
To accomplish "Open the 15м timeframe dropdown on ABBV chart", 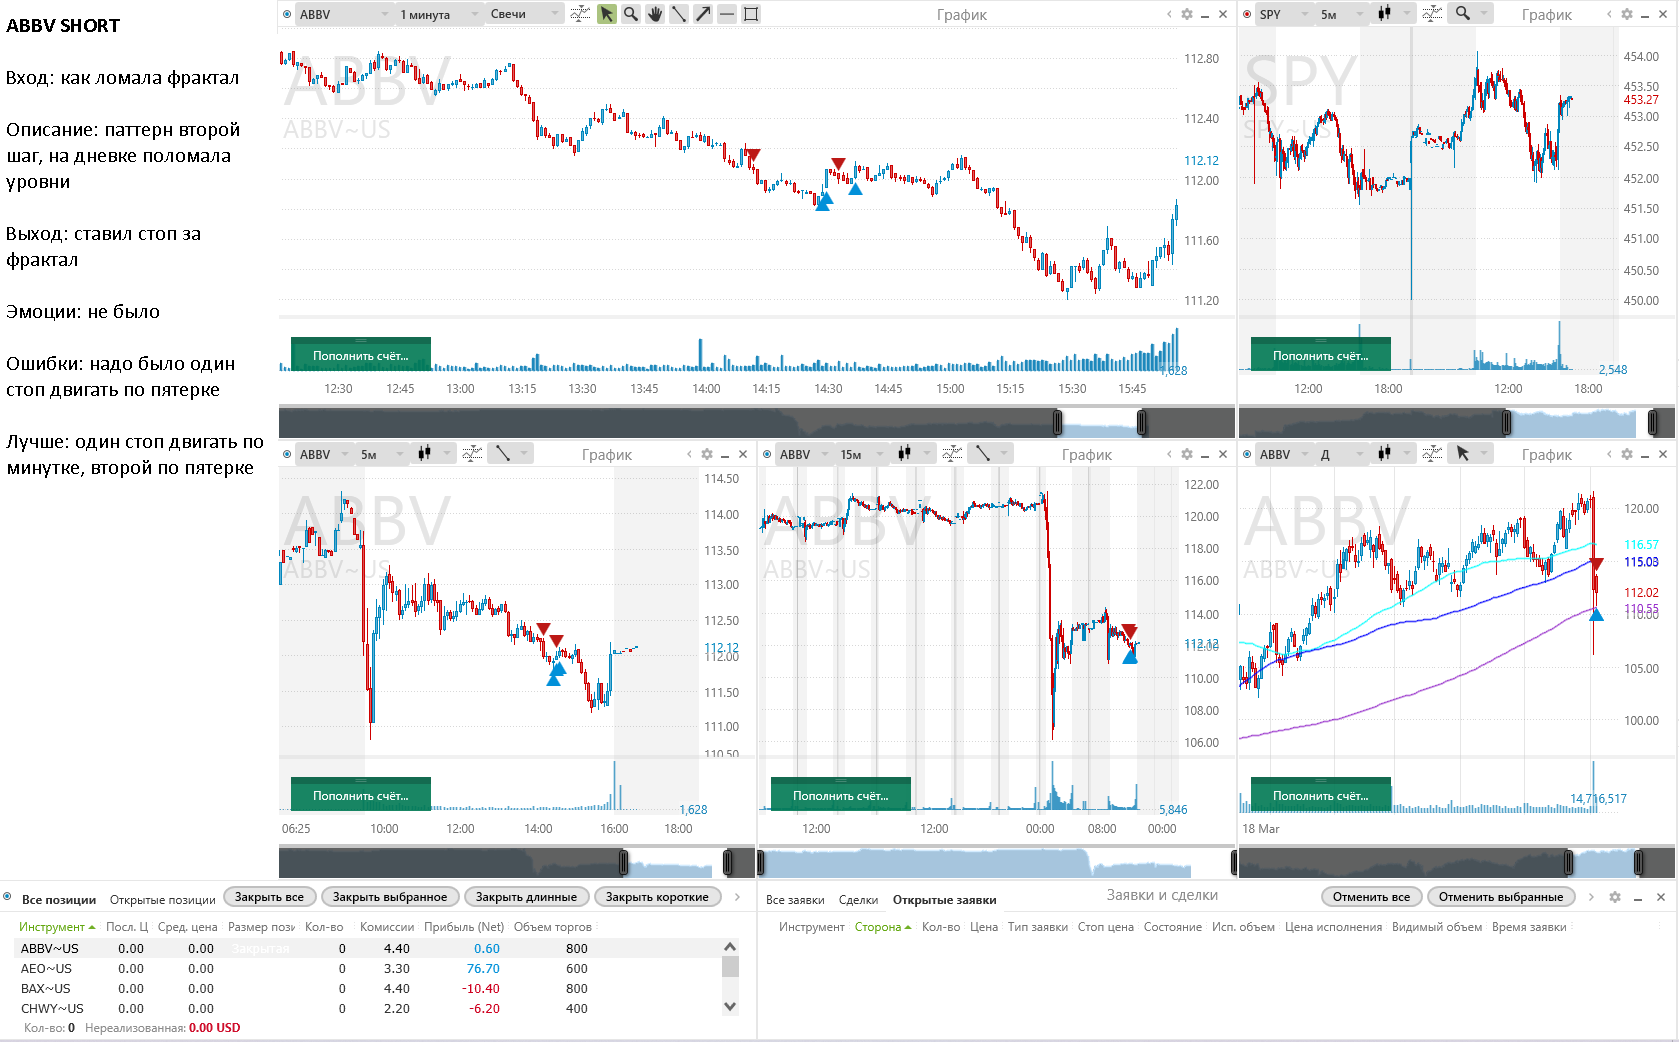I will [863, 454].
